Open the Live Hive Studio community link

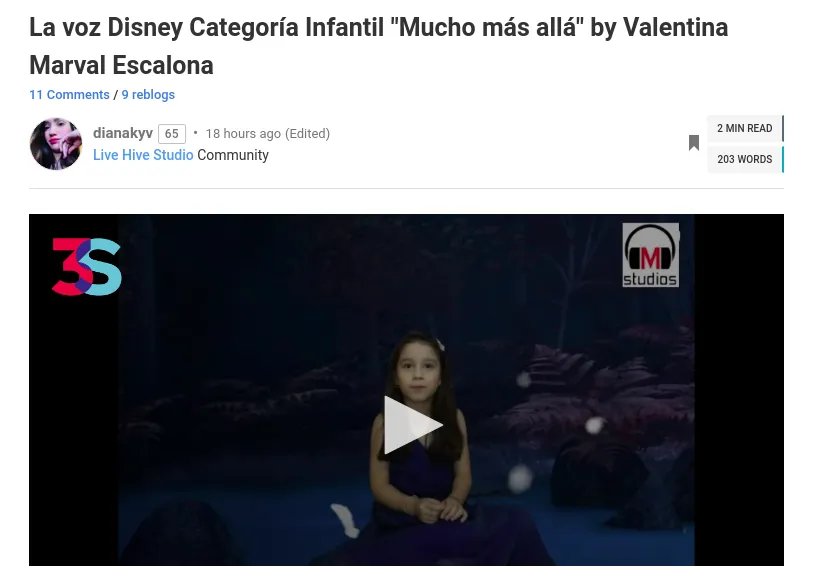click(x=143, y=155)
